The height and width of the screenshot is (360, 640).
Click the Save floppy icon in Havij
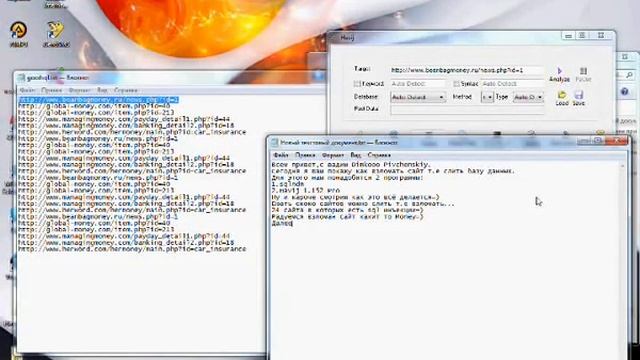pyautogui.click(x=578, y=95)
